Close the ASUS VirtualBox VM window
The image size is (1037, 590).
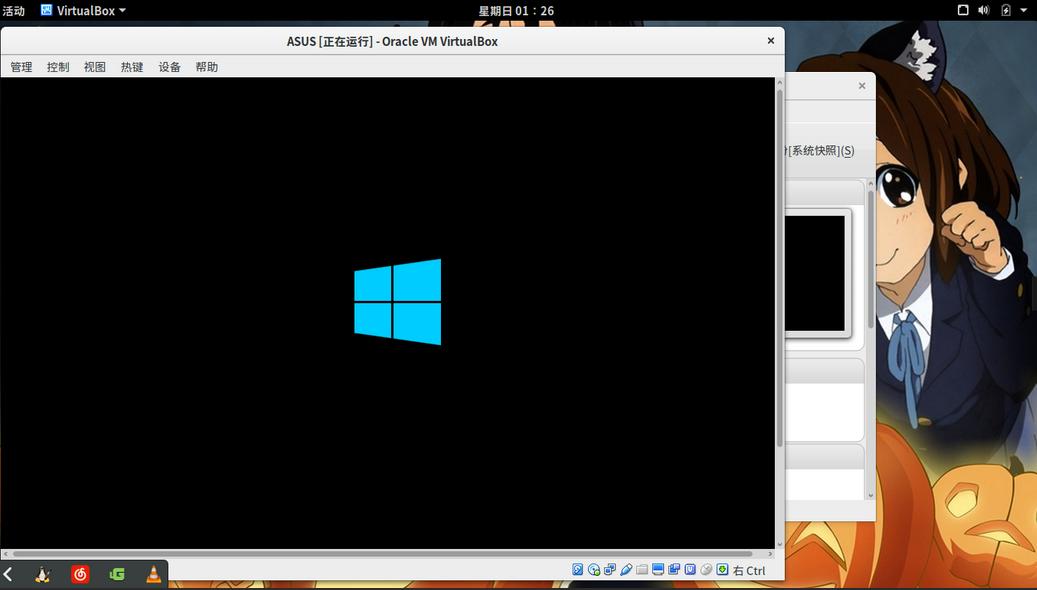(770, 41)
